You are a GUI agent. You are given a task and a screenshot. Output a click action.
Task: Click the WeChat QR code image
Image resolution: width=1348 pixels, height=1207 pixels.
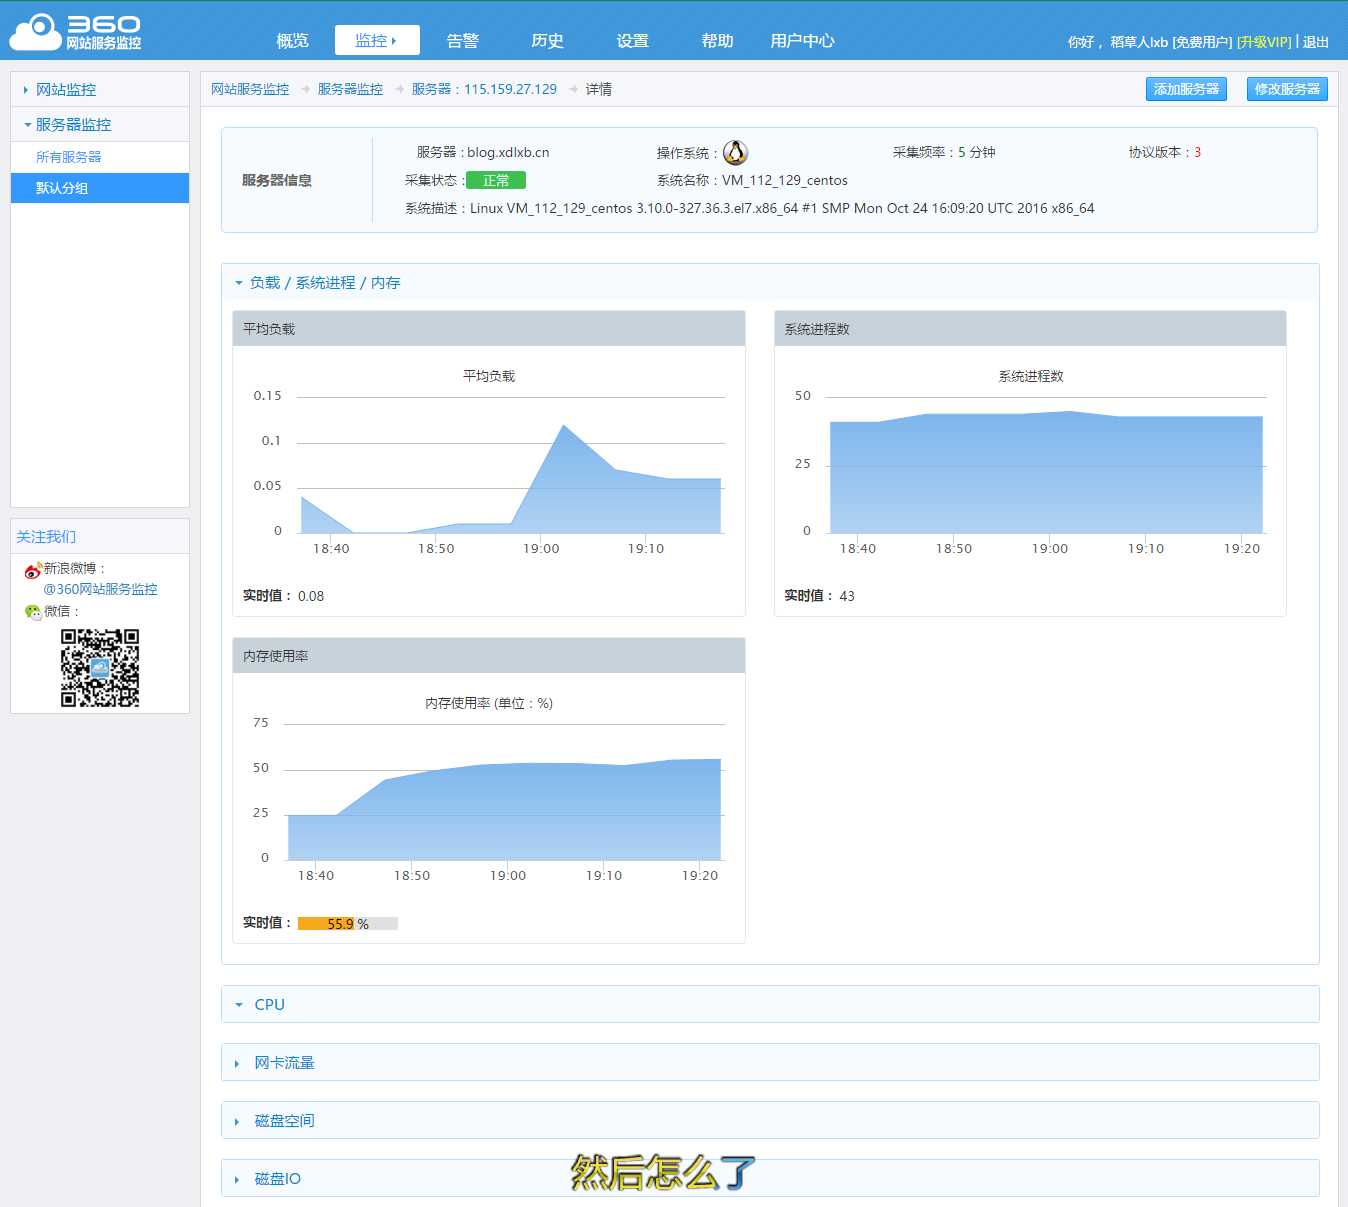click(100, 668)
